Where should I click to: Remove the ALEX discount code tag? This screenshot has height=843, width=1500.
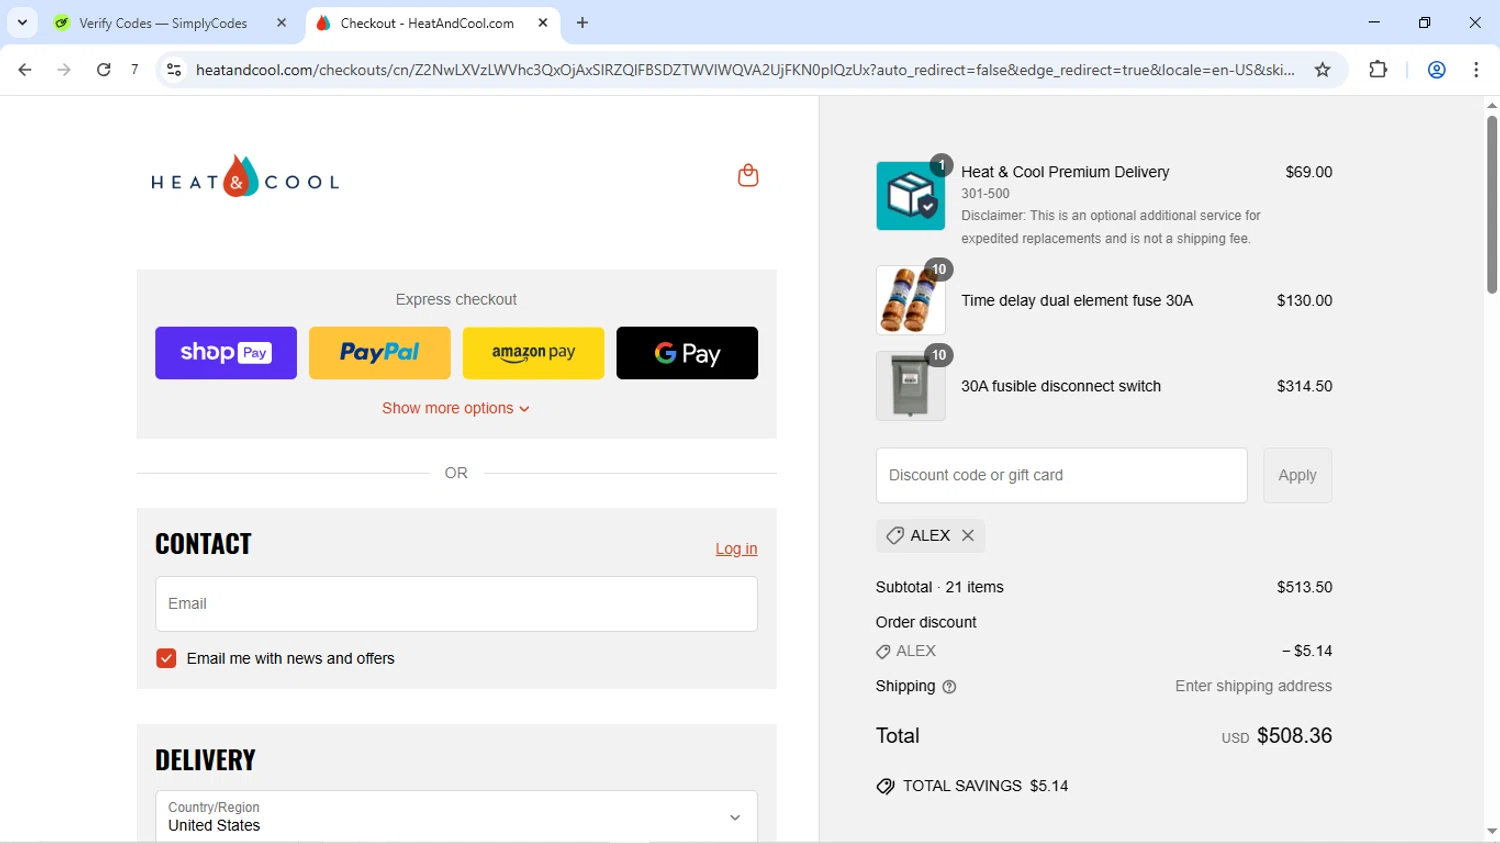(x=968, y=536)
